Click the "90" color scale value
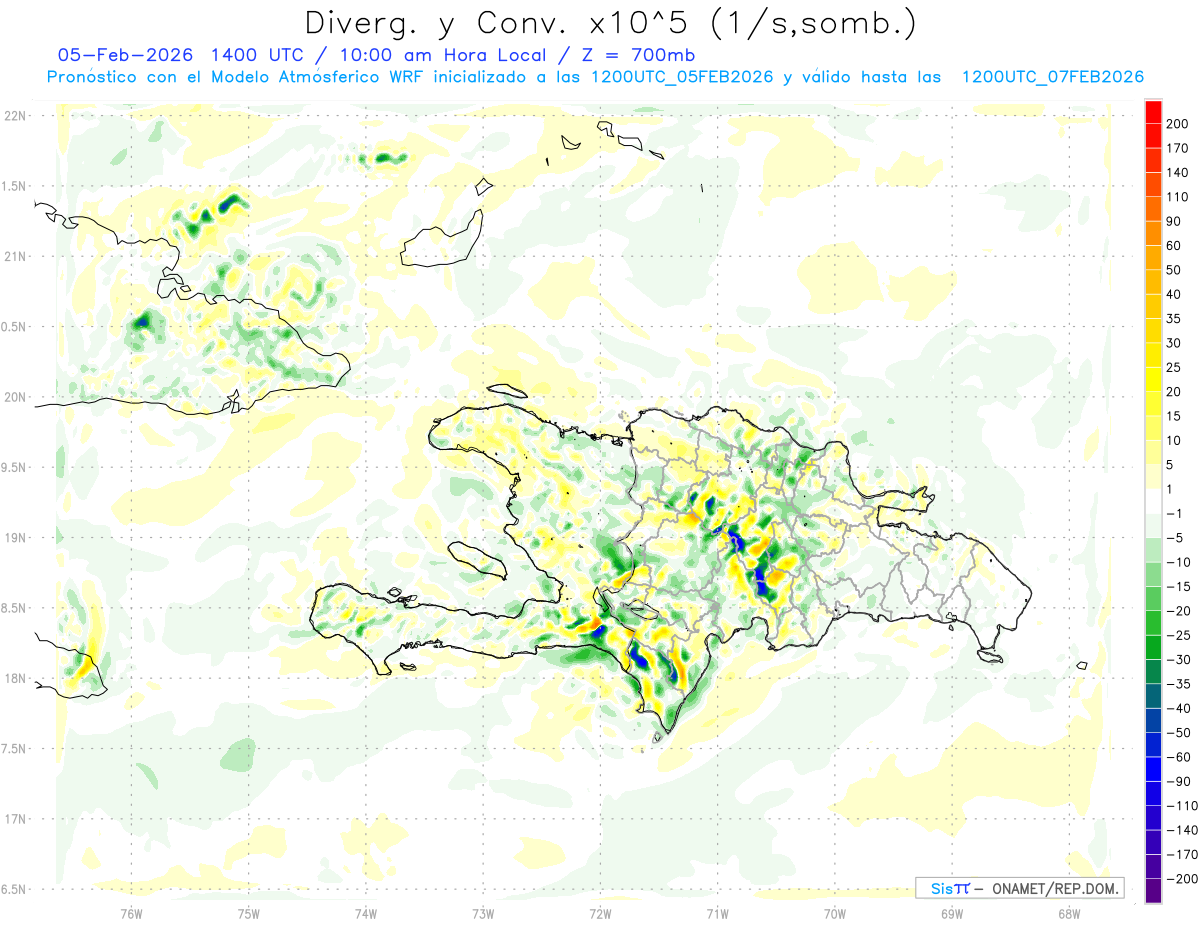Viewport: 1200px width, 927px height. pos(1174,221)
